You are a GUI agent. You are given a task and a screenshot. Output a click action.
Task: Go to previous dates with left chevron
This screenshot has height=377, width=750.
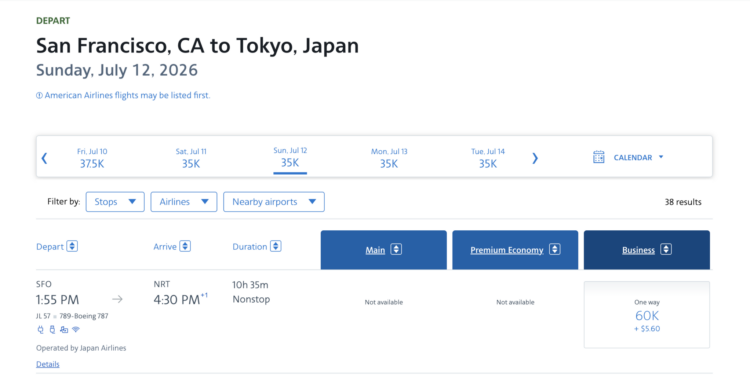click(44, 158)
